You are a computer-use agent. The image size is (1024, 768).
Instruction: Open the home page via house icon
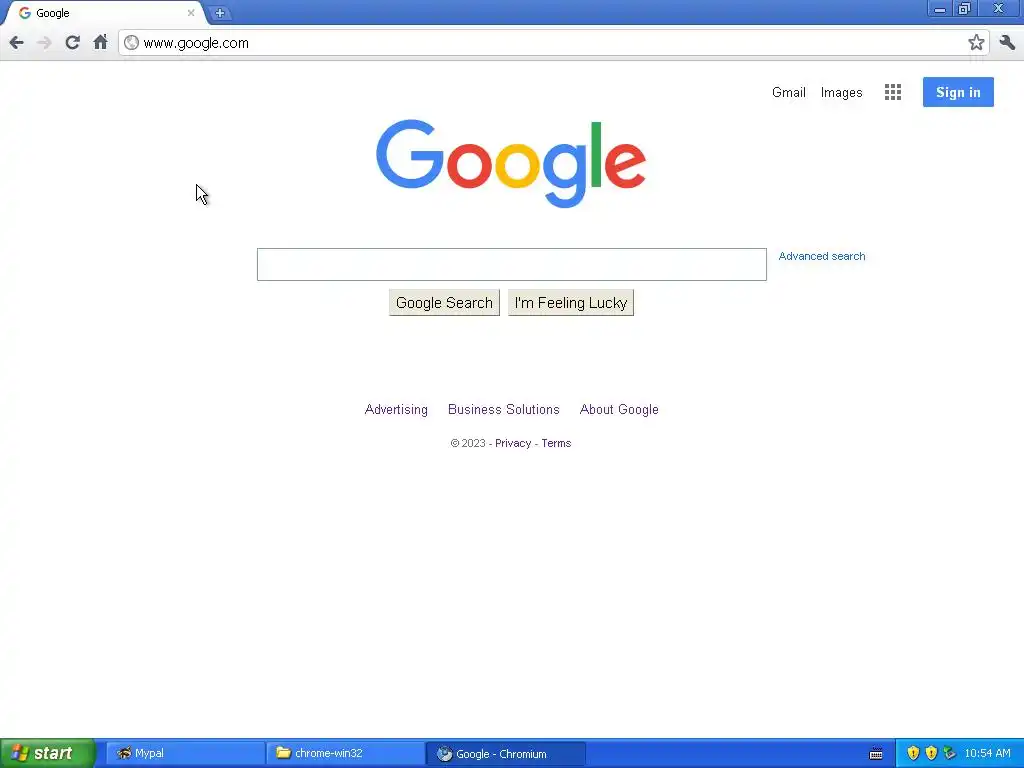click(100, 43)
